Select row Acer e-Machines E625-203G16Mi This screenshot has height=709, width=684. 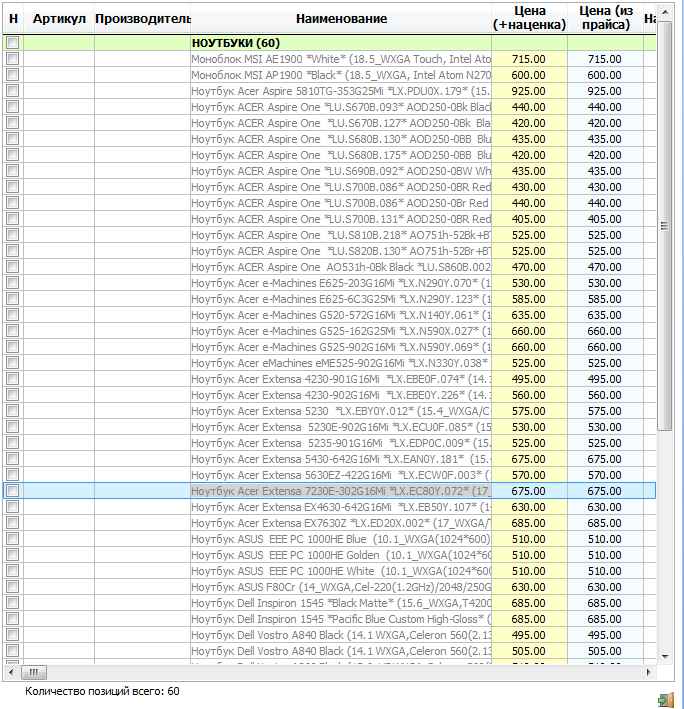point(330,283)
